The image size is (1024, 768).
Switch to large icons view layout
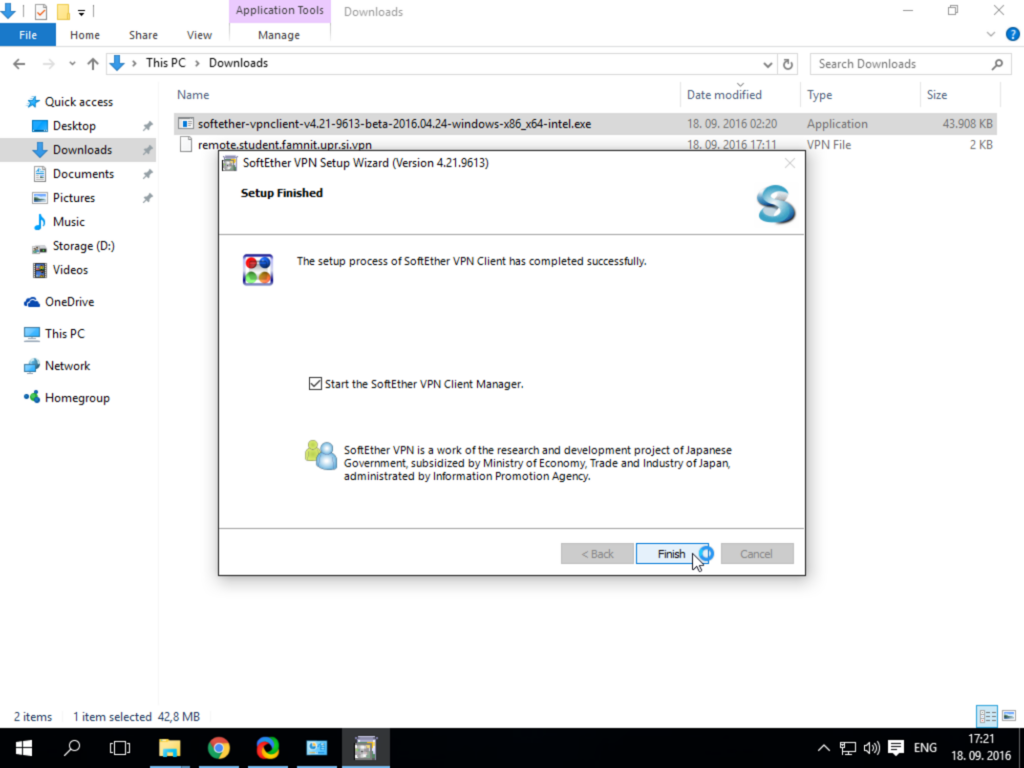tap(1009, 716)
